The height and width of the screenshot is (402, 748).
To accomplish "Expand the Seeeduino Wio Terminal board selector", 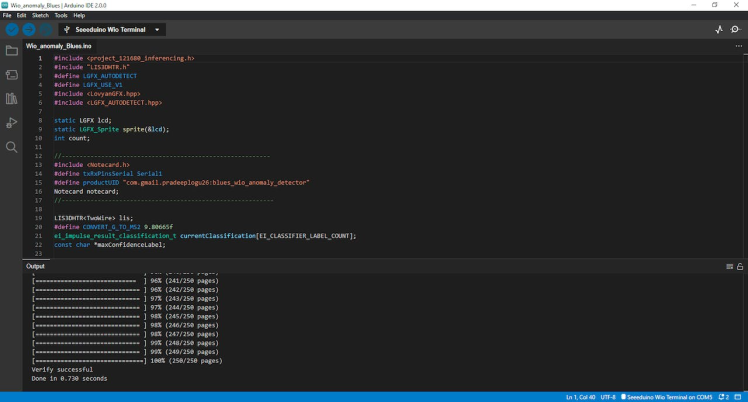I will (156, 30).
